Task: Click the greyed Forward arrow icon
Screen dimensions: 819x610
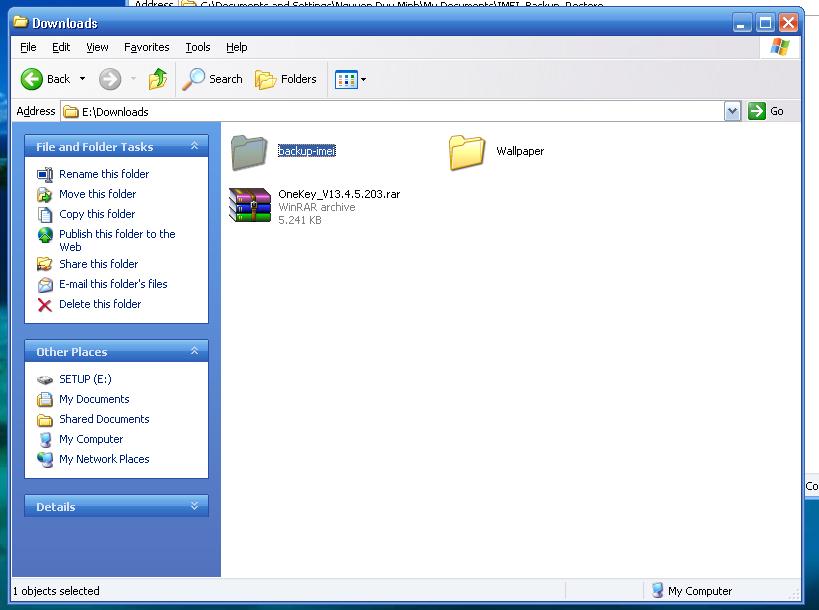Action: (x=110, y=79)
